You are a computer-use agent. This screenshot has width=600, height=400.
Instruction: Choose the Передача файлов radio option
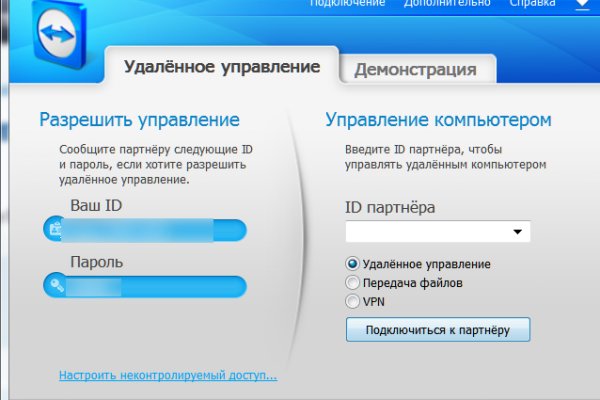(x=352, y=282)
